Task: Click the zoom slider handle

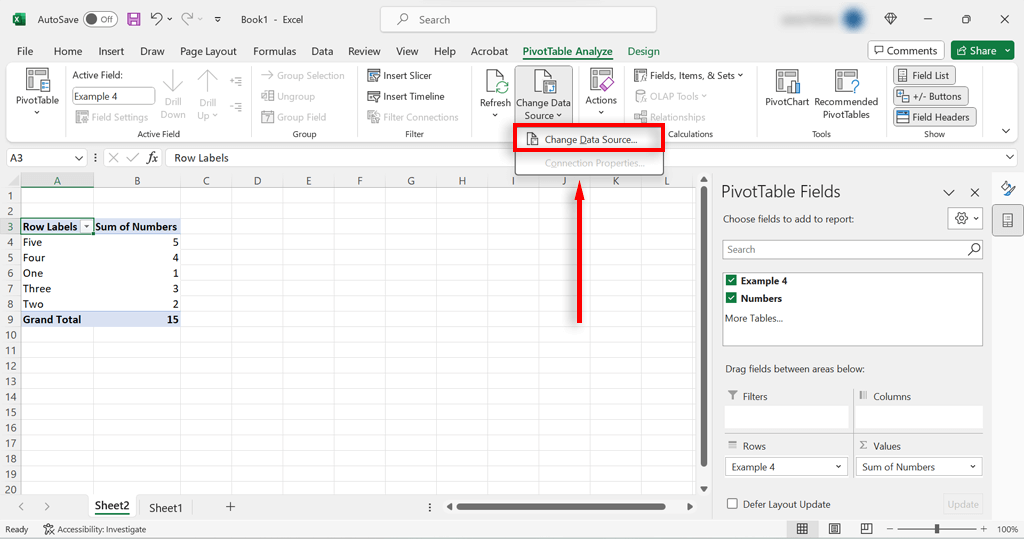Action: [x=936, y=529]
